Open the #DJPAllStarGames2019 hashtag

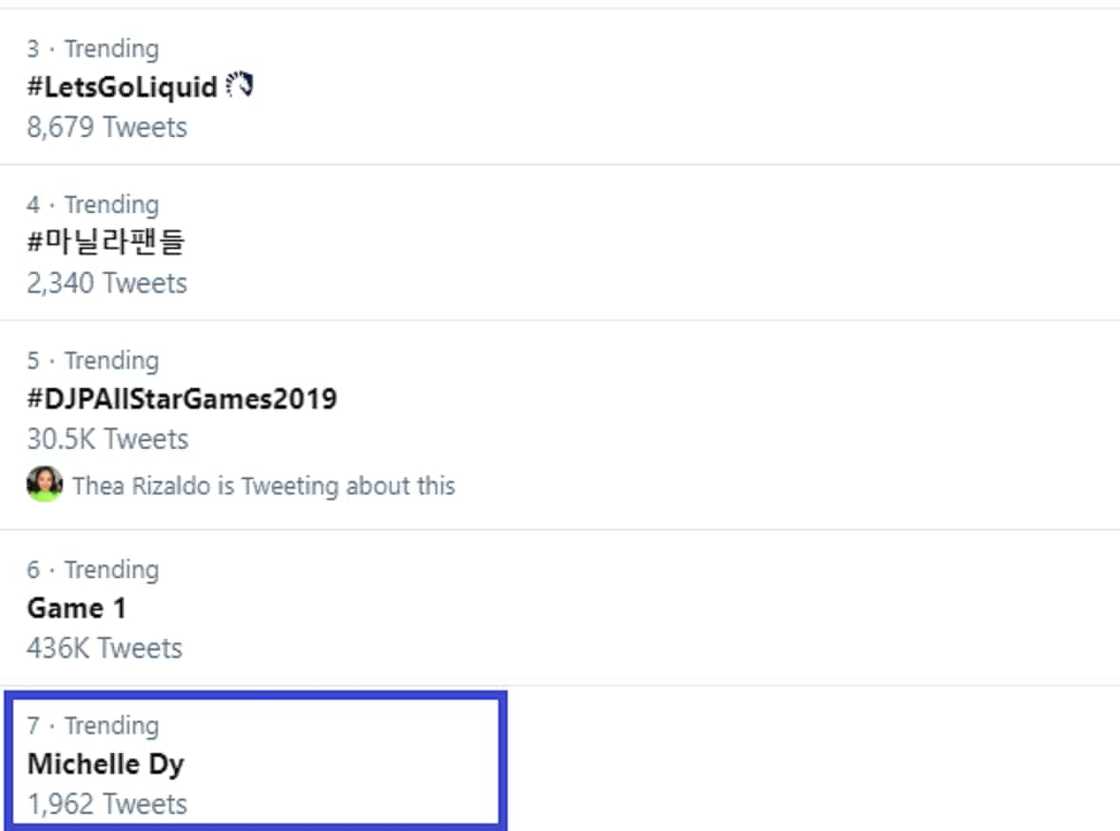click(x=182, y=399)
